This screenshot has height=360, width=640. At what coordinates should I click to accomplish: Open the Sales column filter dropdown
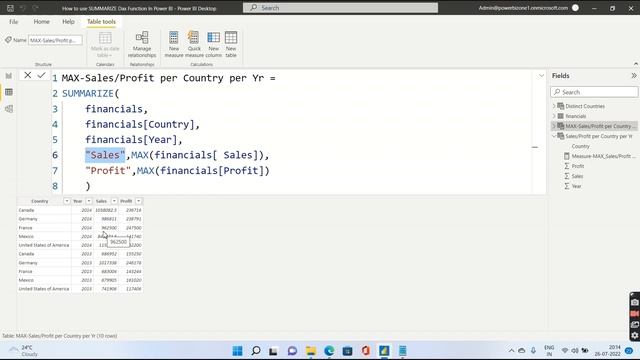[x=114, y=201]
